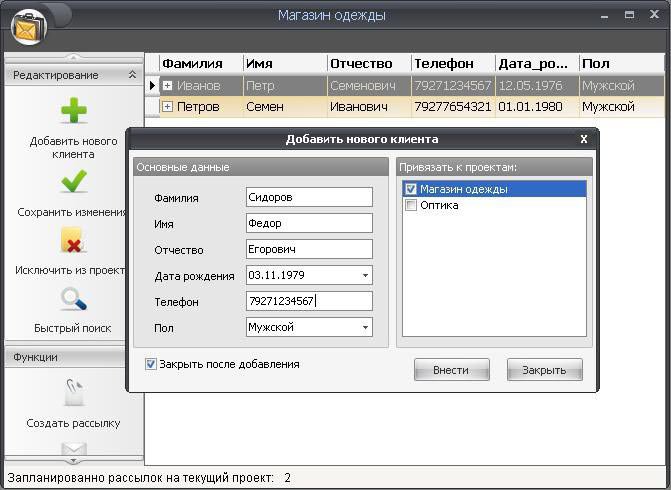Image resolution: width=671 pixels, height=490 pixels.
Task: Expand the Иванов row plus sign
Action: [167, 86]
